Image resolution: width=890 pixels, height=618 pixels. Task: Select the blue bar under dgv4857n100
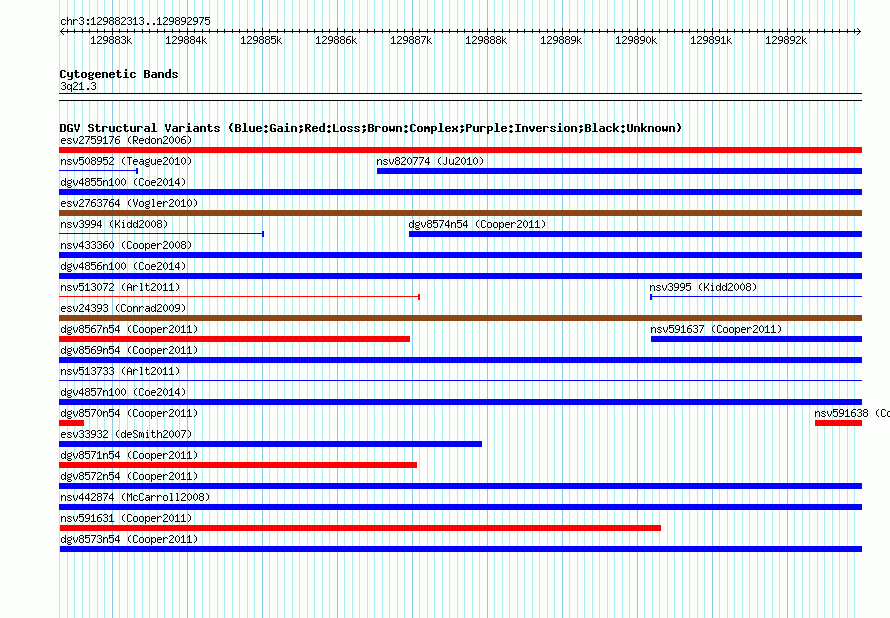click(460, 402)
